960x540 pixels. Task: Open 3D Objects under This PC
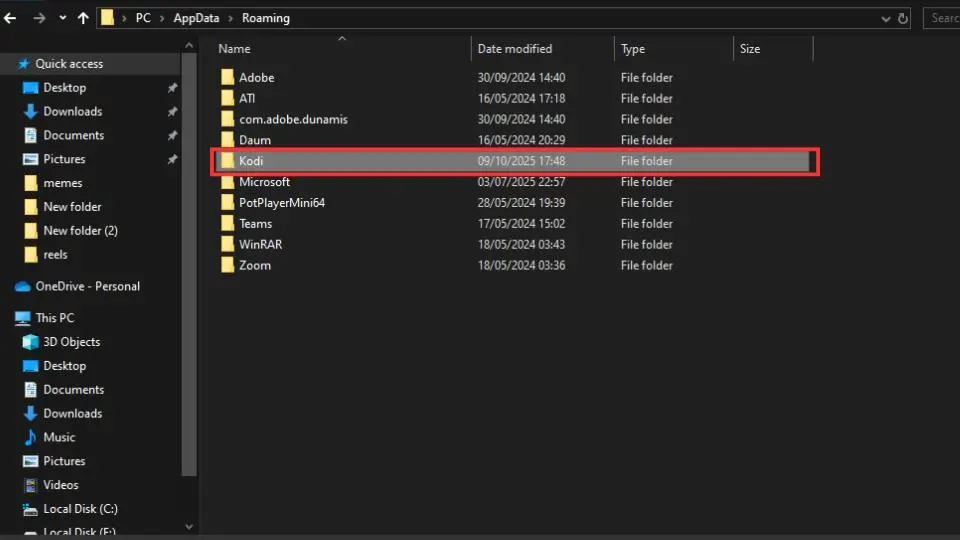(x=72, y=342)
